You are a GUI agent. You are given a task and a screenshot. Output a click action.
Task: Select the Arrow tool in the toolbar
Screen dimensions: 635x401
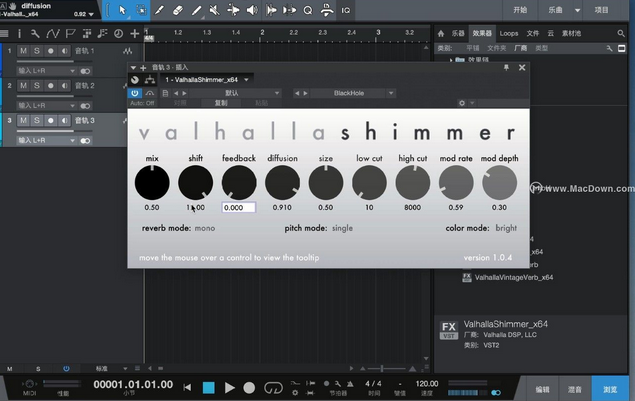[x=122, y=10]
